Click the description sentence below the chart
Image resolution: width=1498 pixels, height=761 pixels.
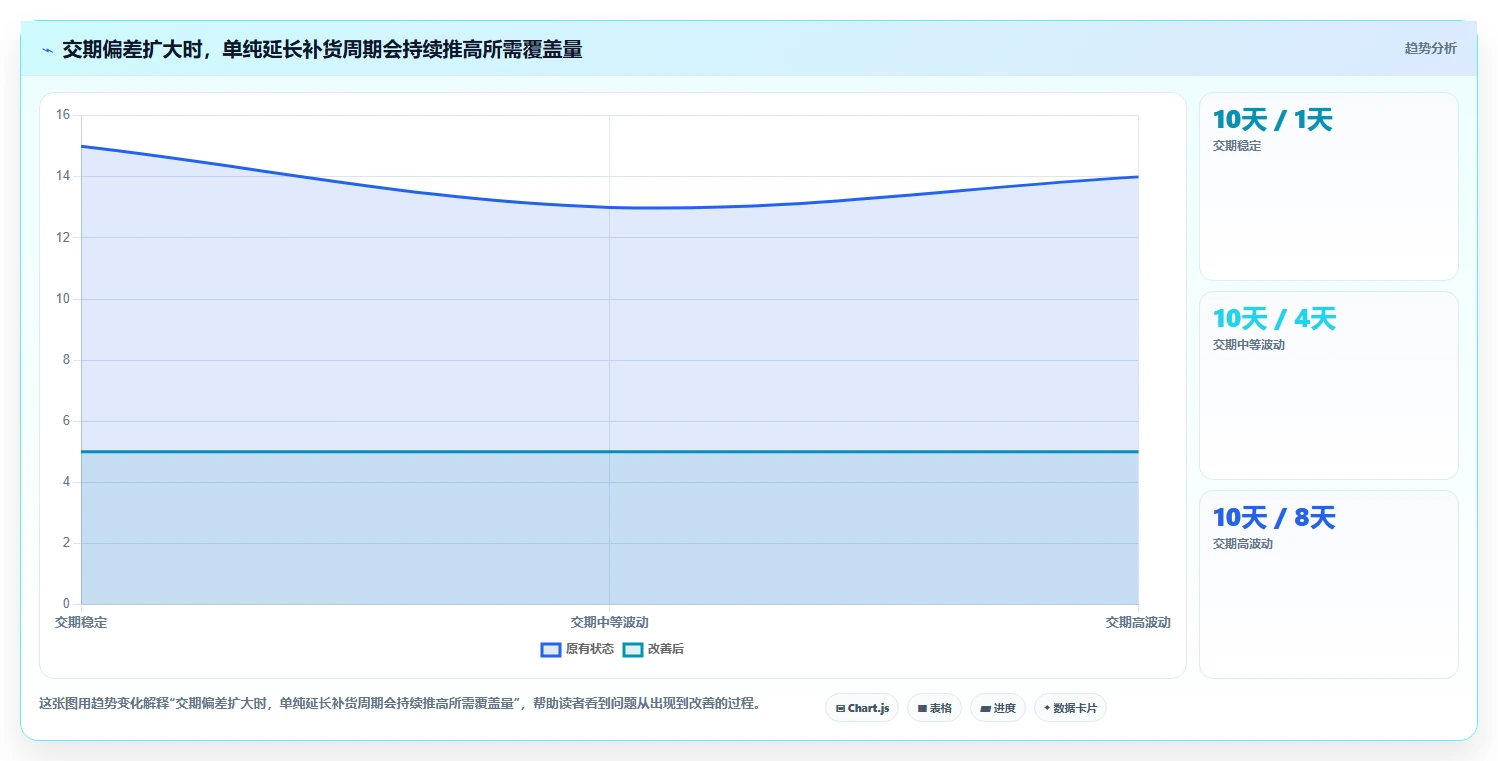(x=400, y=704)
